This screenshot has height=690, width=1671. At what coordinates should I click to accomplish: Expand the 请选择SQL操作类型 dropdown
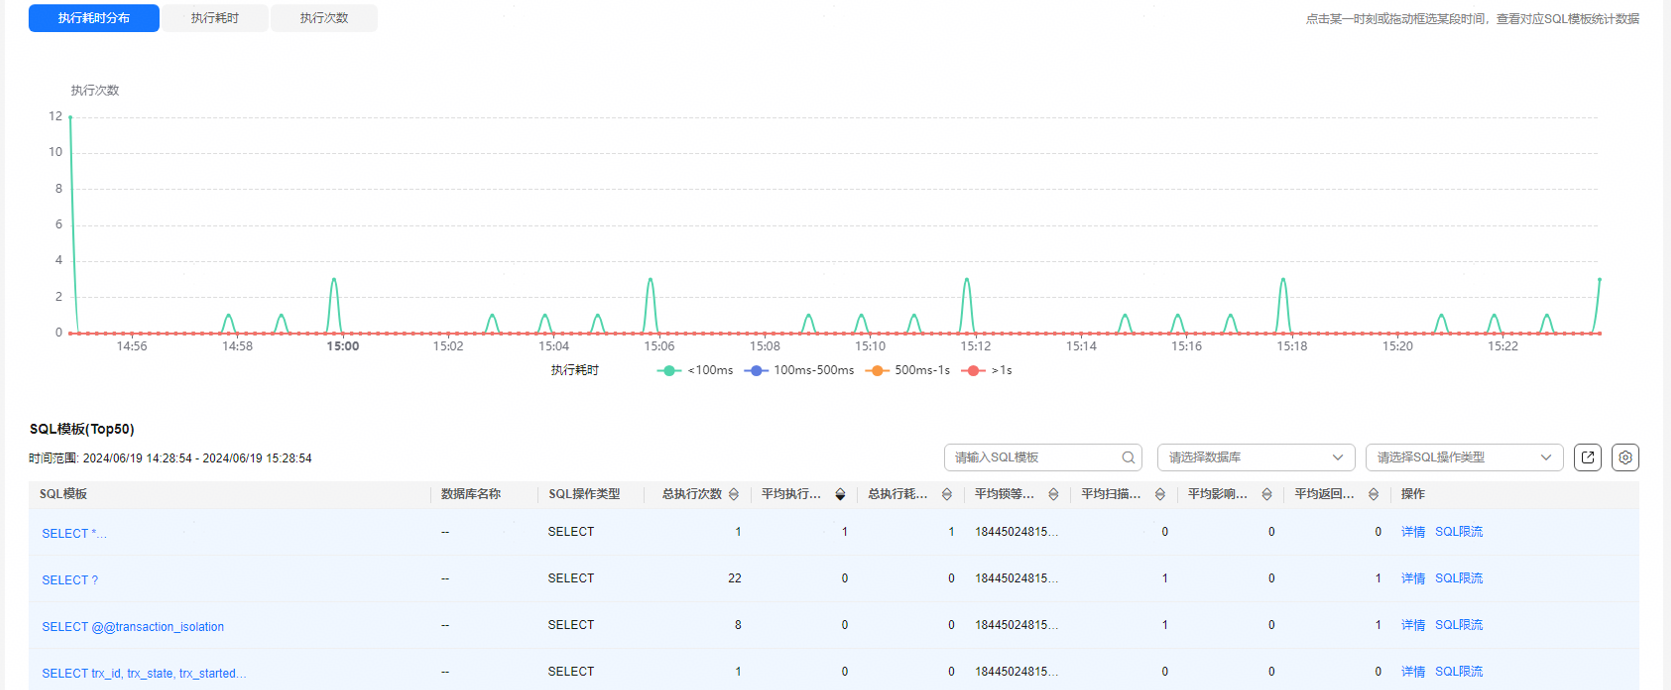1463,457
